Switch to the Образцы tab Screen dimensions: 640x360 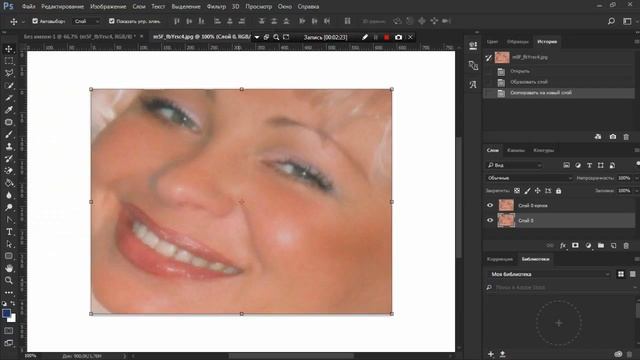coord(517,42)
